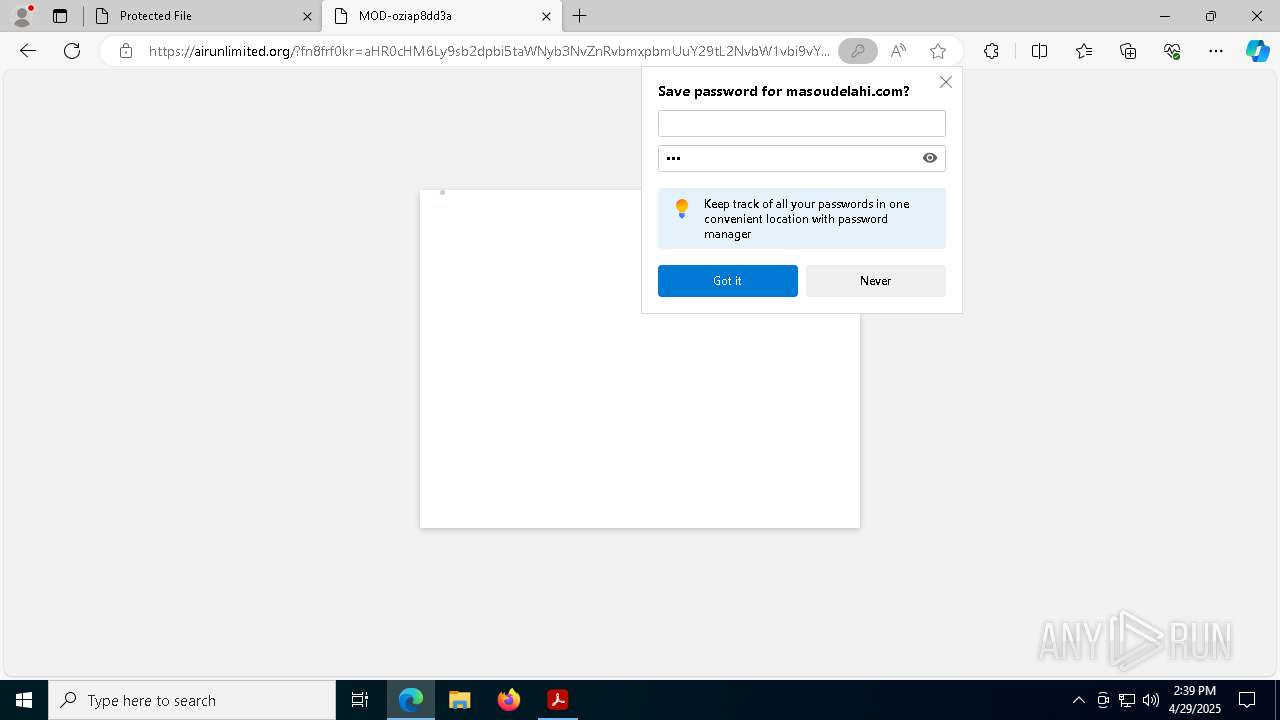Click the taskbar search box
The image size is (1280, 720).
click(x=192, y=700)
